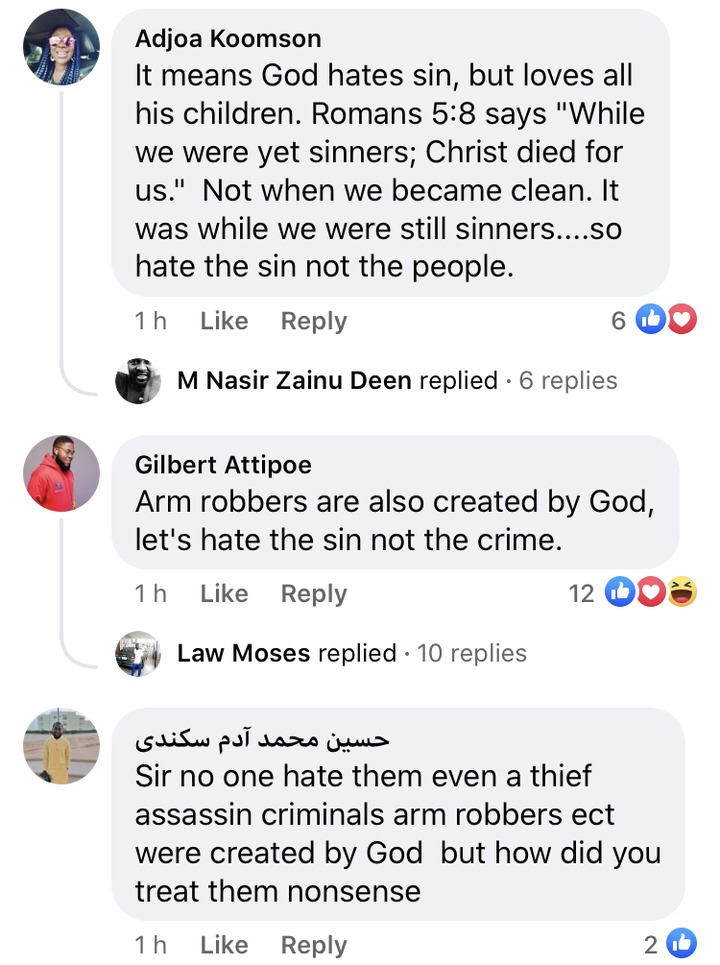Like Gilbert Attipoe's comment
The image size is (720, 965).
(x=224, y=593)
